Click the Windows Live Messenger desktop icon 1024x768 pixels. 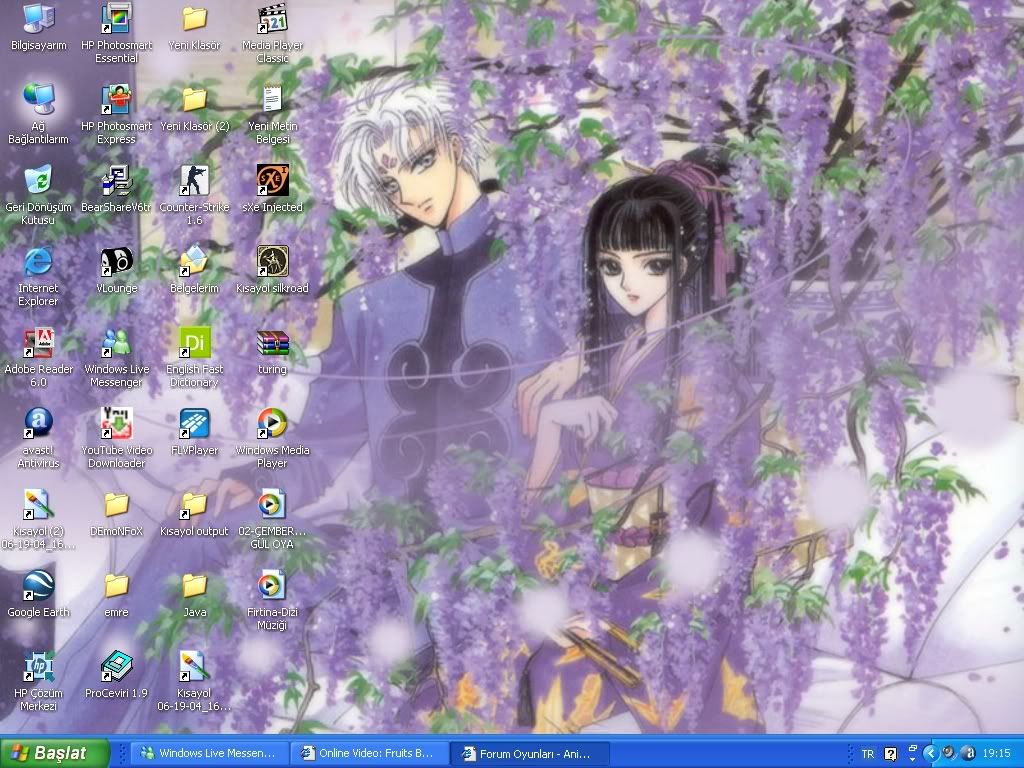[x=116, y=357]
